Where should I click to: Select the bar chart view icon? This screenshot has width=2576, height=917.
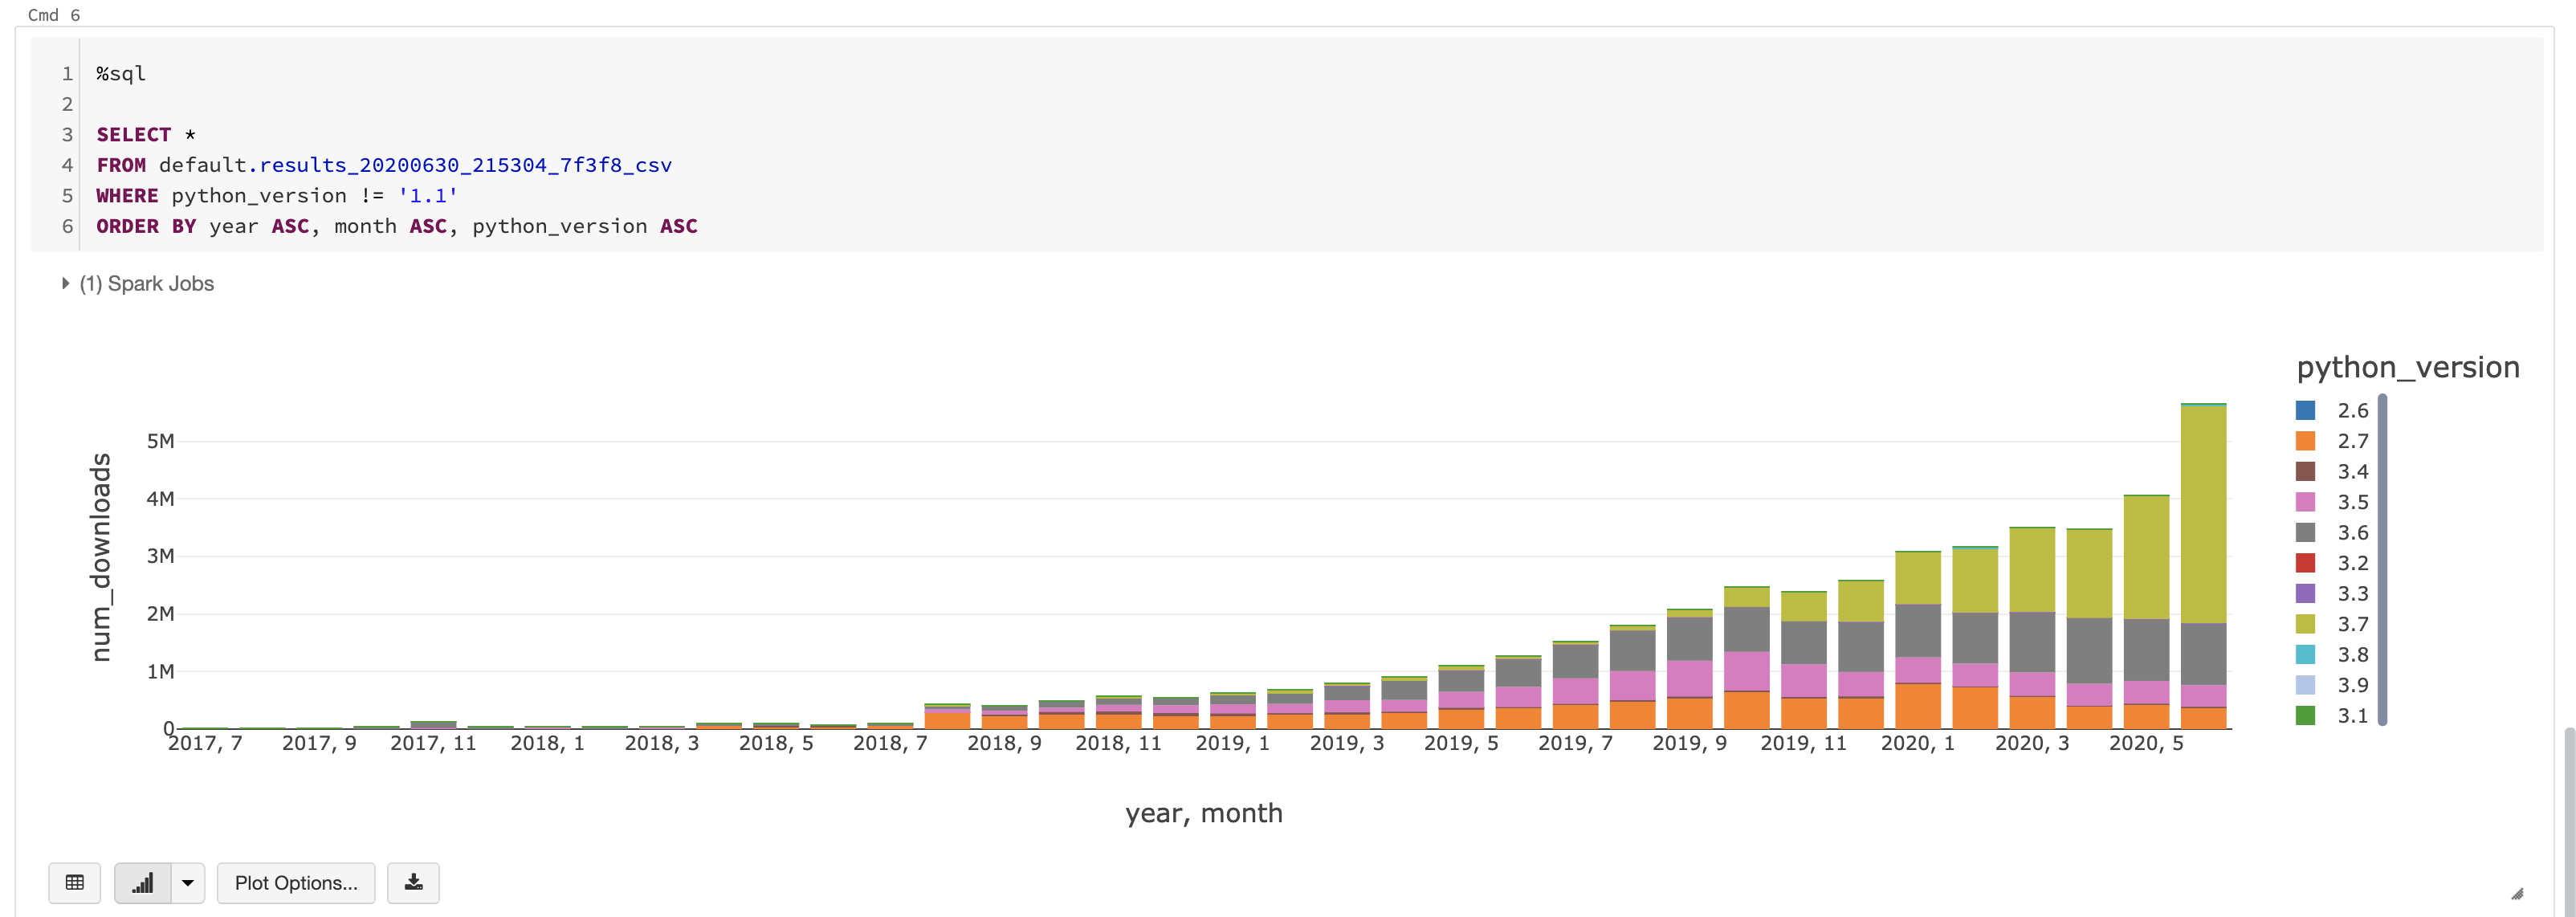click(143, 882)
